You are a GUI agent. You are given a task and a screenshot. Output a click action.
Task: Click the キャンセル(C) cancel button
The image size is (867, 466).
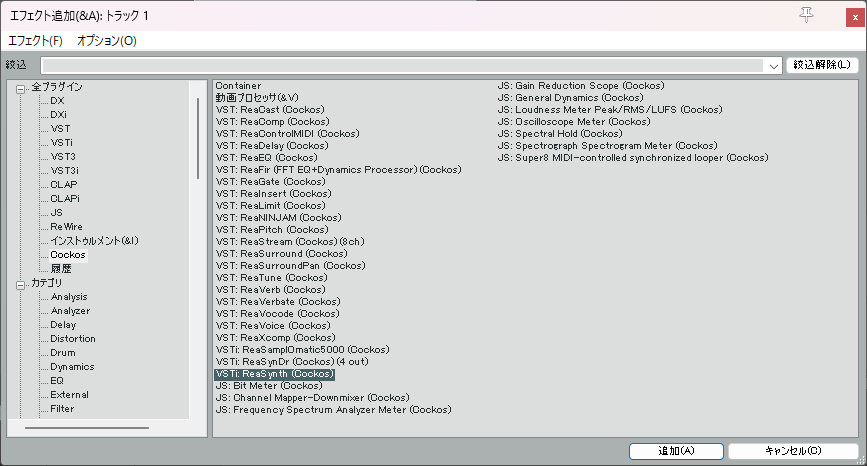click(x=793, y=451)
